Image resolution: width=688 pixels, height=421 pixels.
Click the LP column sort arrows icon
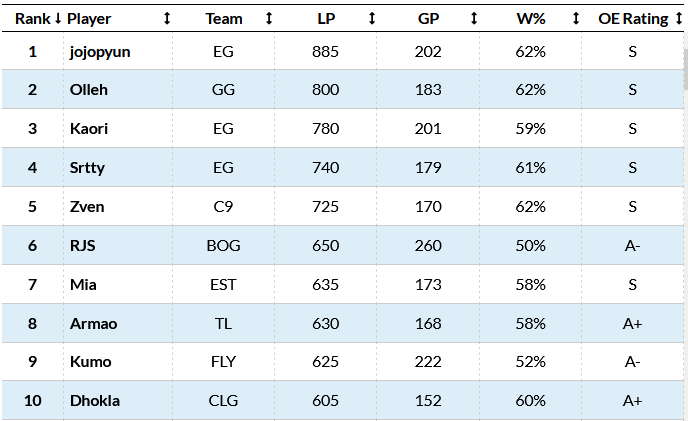[x=372, y=19]
